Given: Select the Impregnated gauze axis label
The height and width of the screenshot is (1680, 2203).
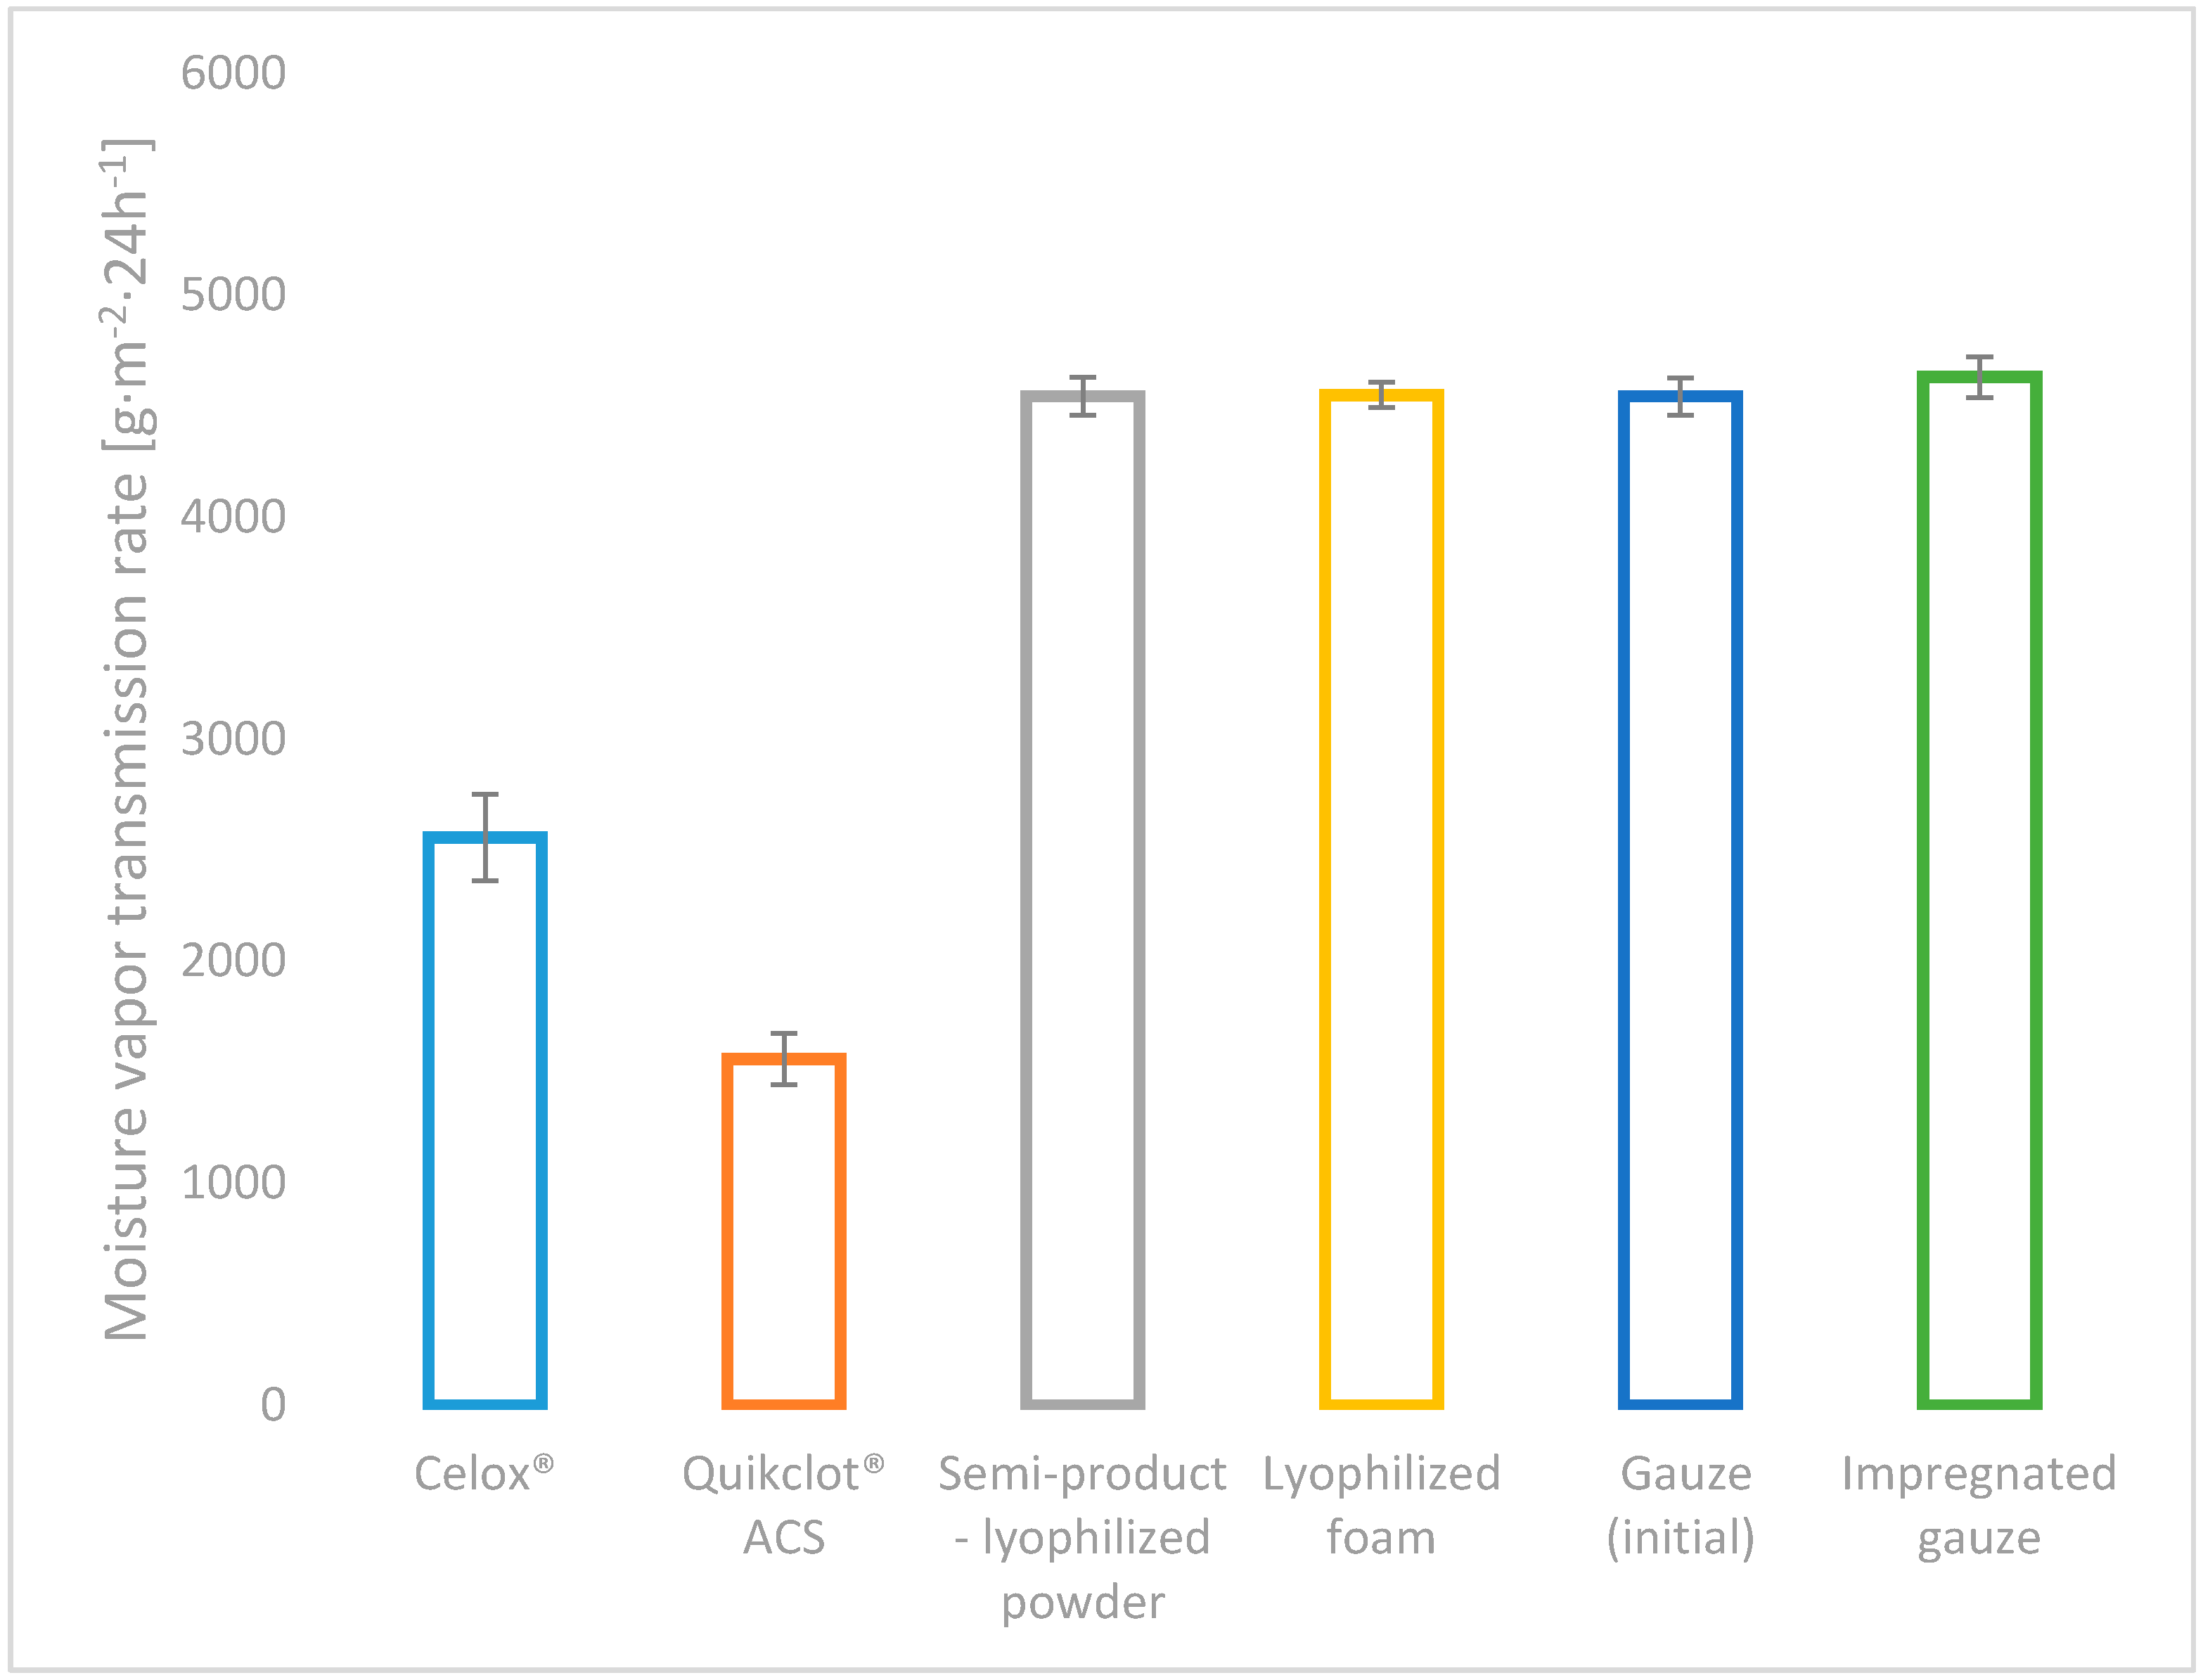Looking at the screenshot, I should [1979, 1505].
